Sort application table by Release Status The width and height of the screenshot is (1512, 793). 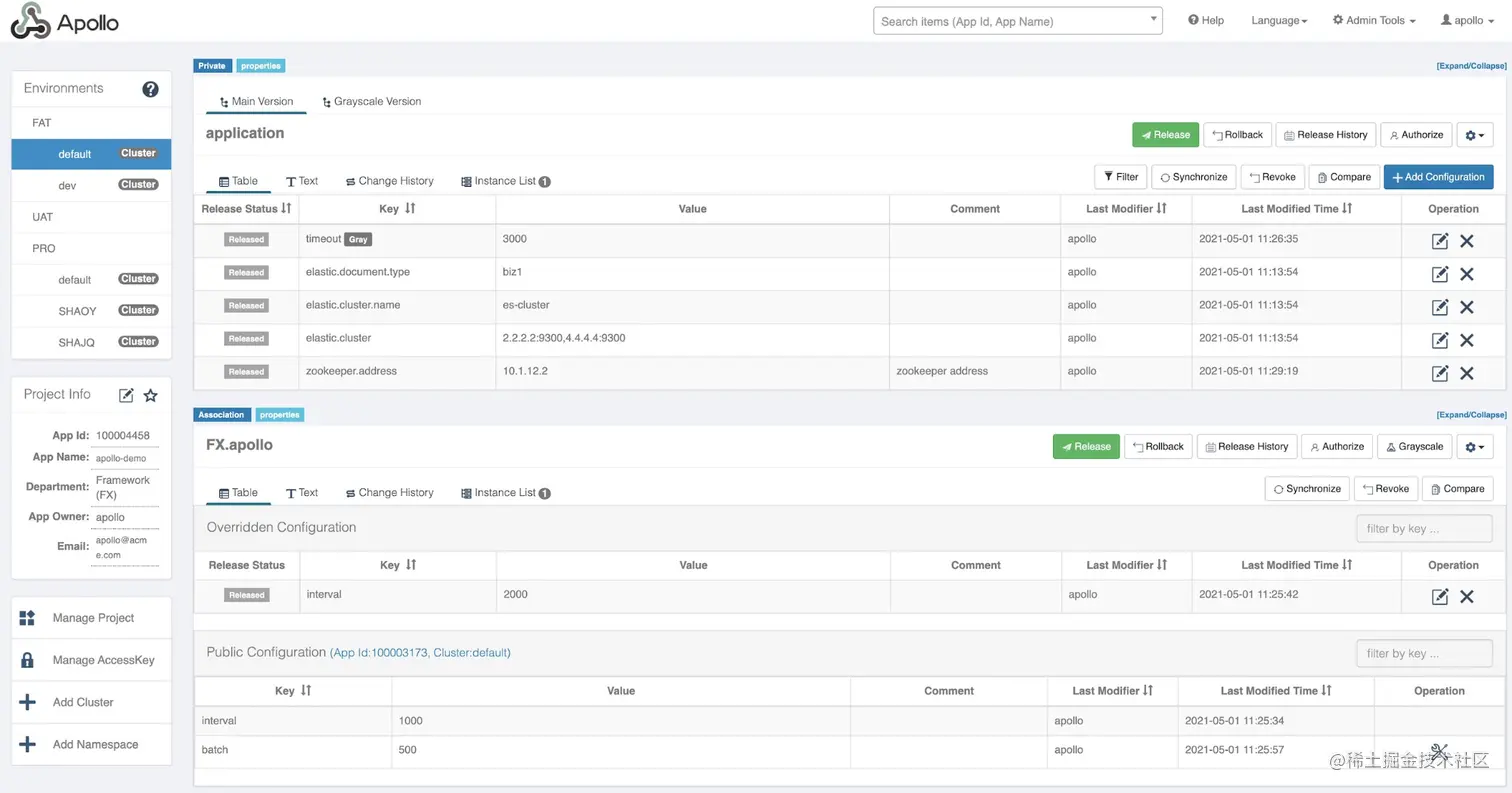286,209
